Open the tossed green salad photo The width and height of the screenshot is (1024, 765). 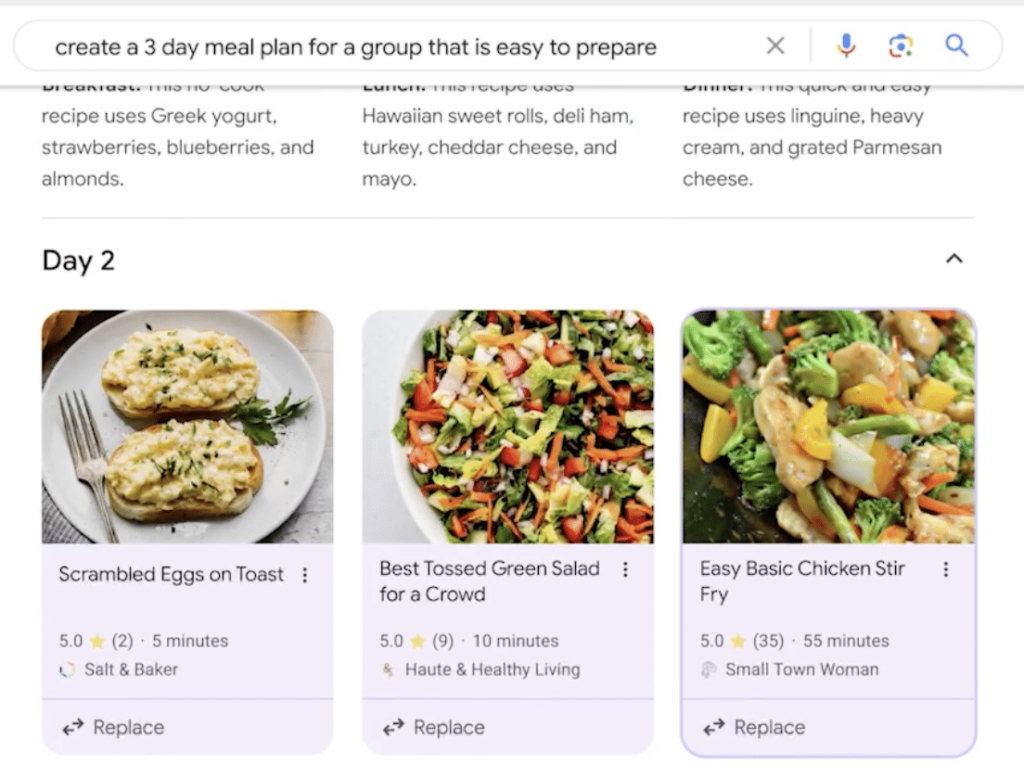[508, 427]
